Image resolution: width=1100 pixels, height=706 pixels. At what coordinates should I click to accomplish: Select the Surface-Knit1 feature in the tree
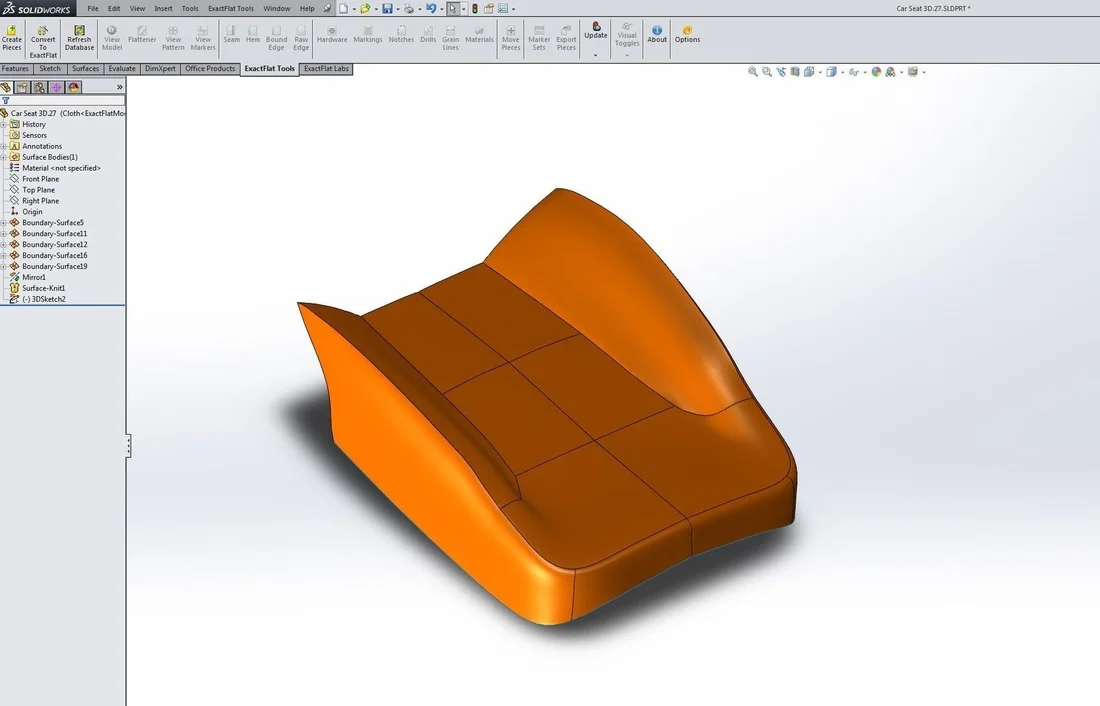42,288
